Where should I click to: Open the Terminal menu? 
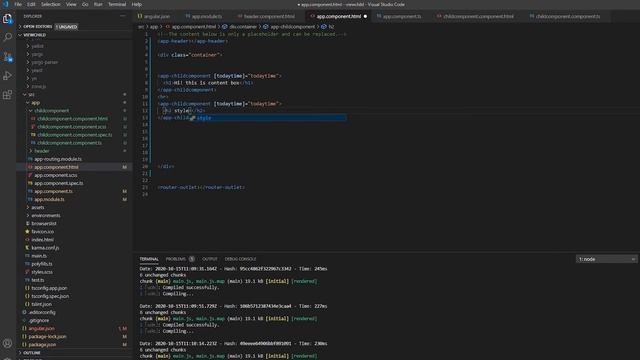click(x=117, y=4)
